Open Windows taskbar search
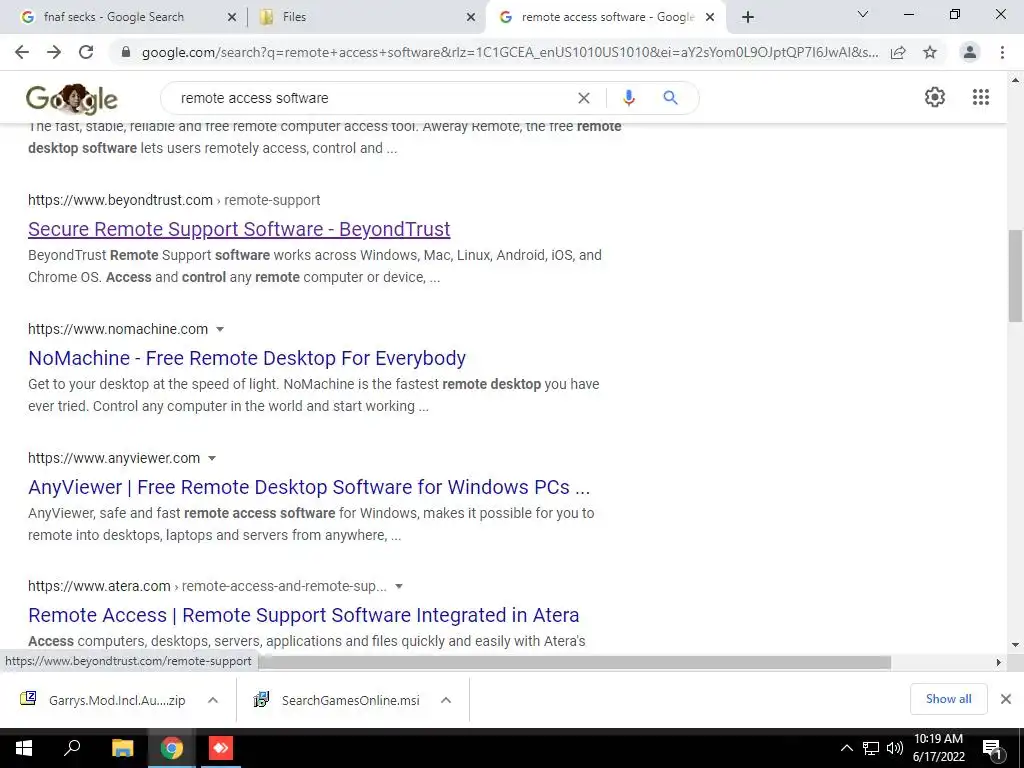This screenshot has width=1024, height=768. pyautogui.click(x=72, y=748)
